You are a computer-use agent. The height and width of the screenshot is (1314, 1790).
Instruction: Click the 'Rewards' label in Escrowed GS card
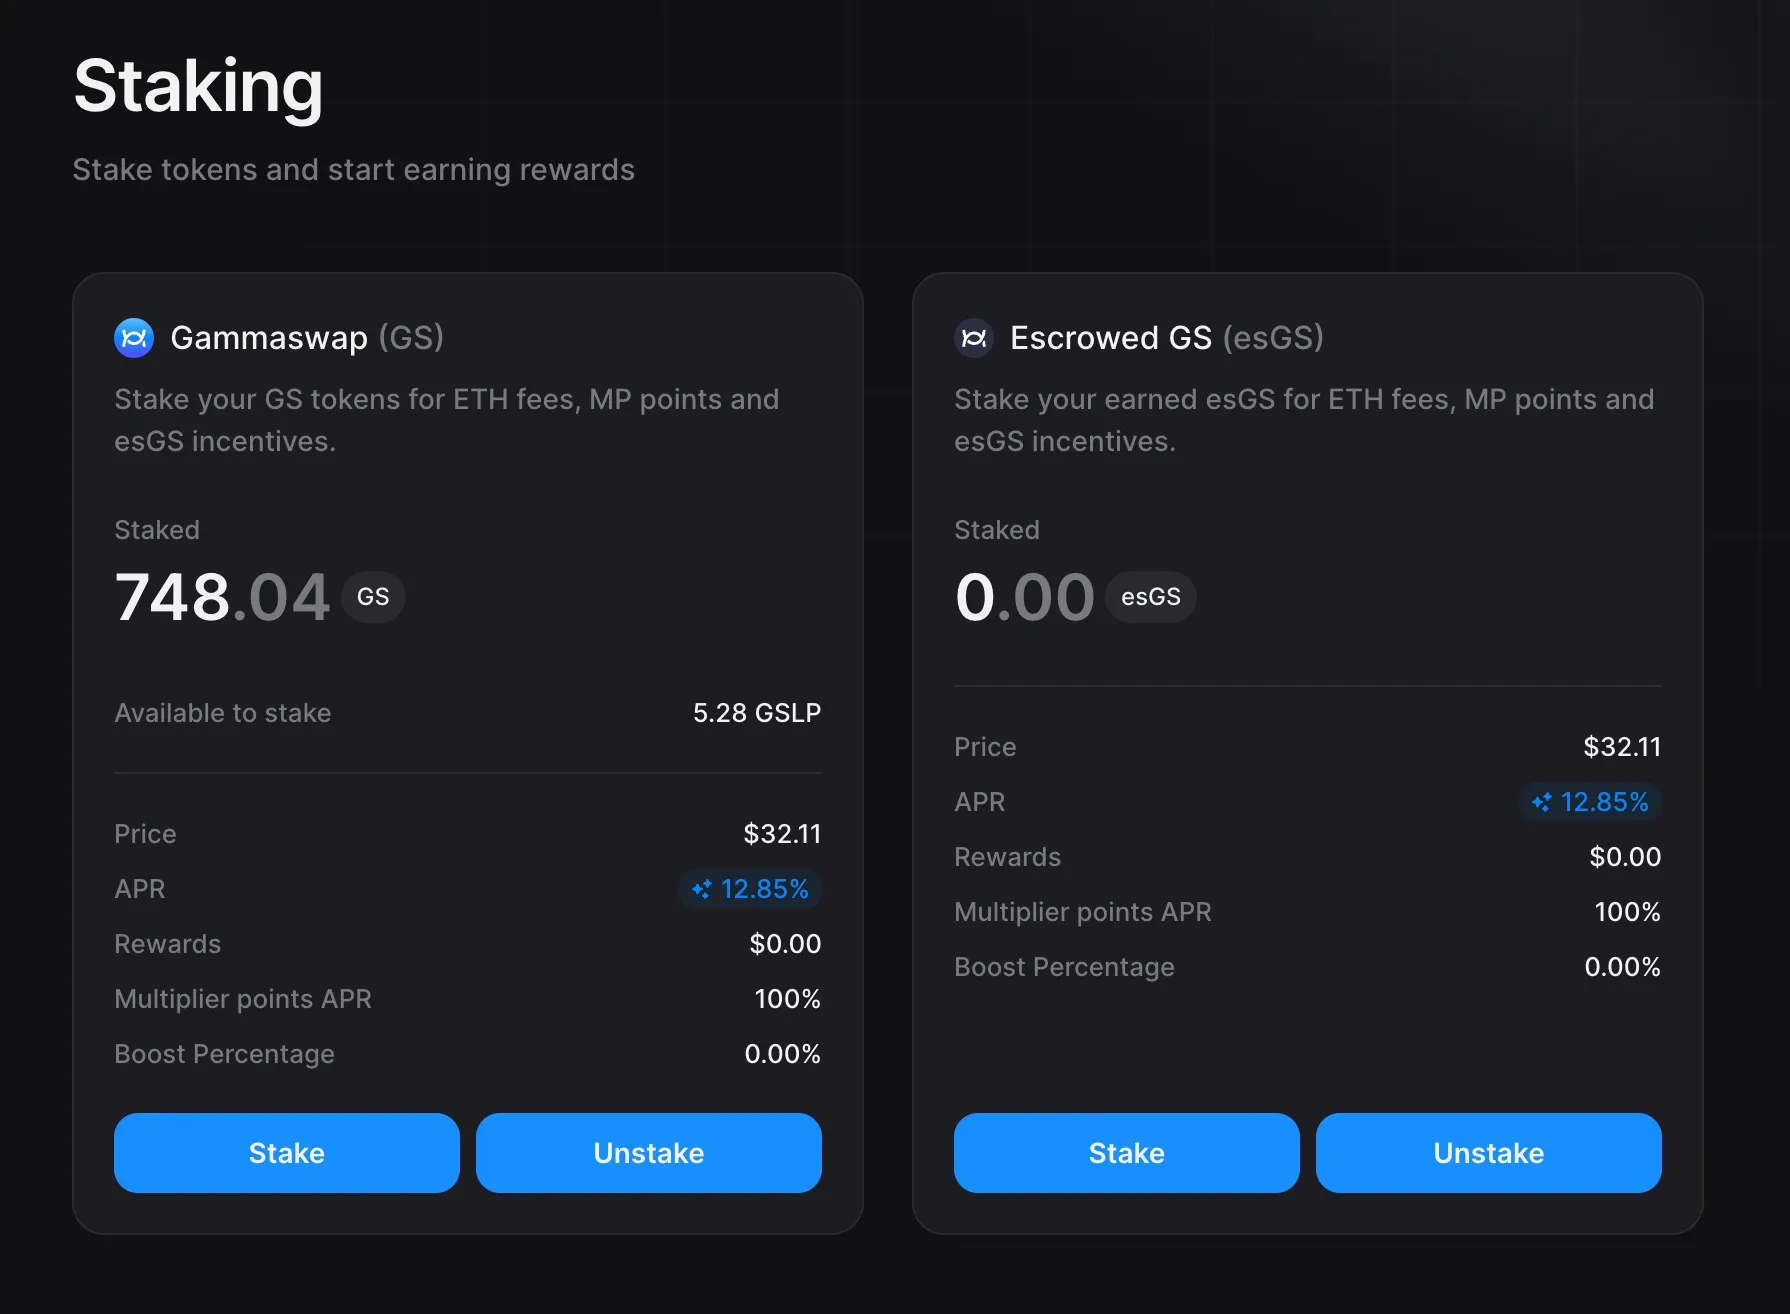tap(1007, 857)
